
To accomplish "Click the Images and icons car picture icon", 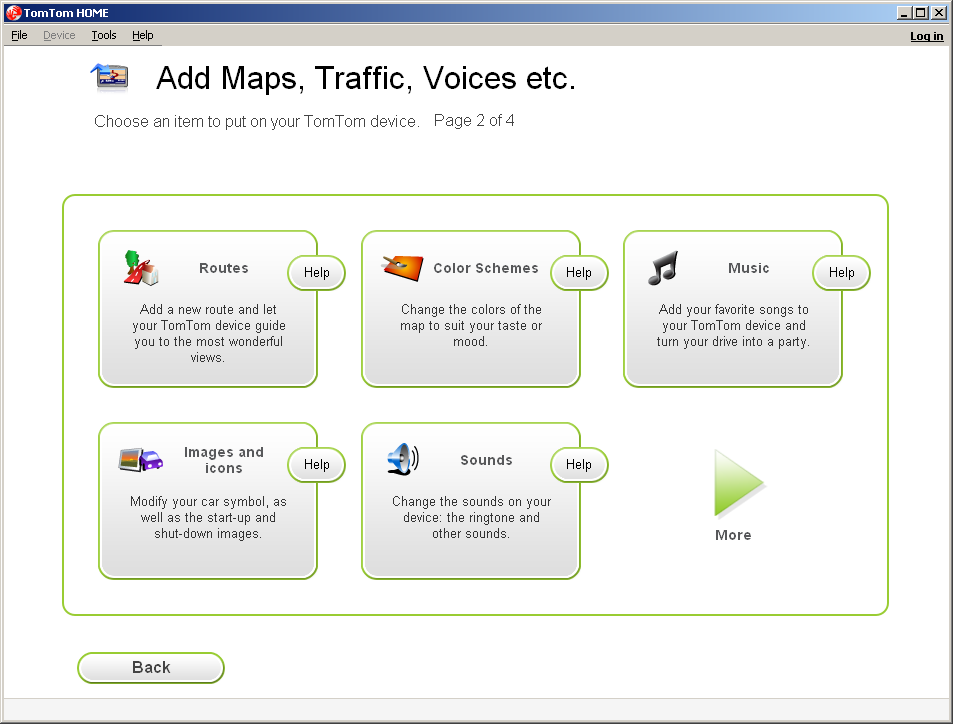I will [141, 460].
